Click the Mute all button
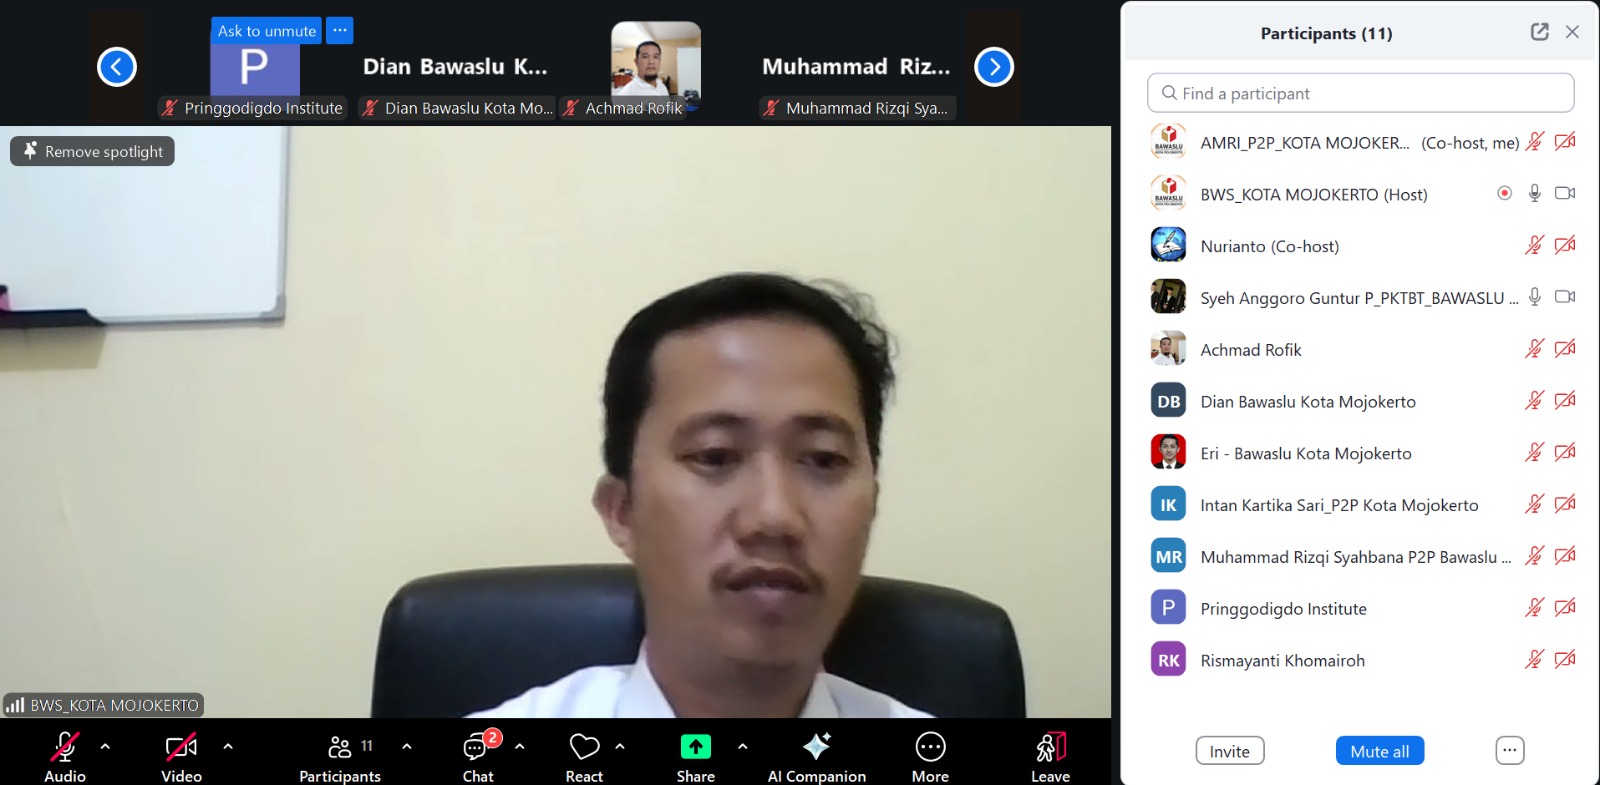Image resolution: width=1600 pixels, height=785 pixels. [1380, 751]
